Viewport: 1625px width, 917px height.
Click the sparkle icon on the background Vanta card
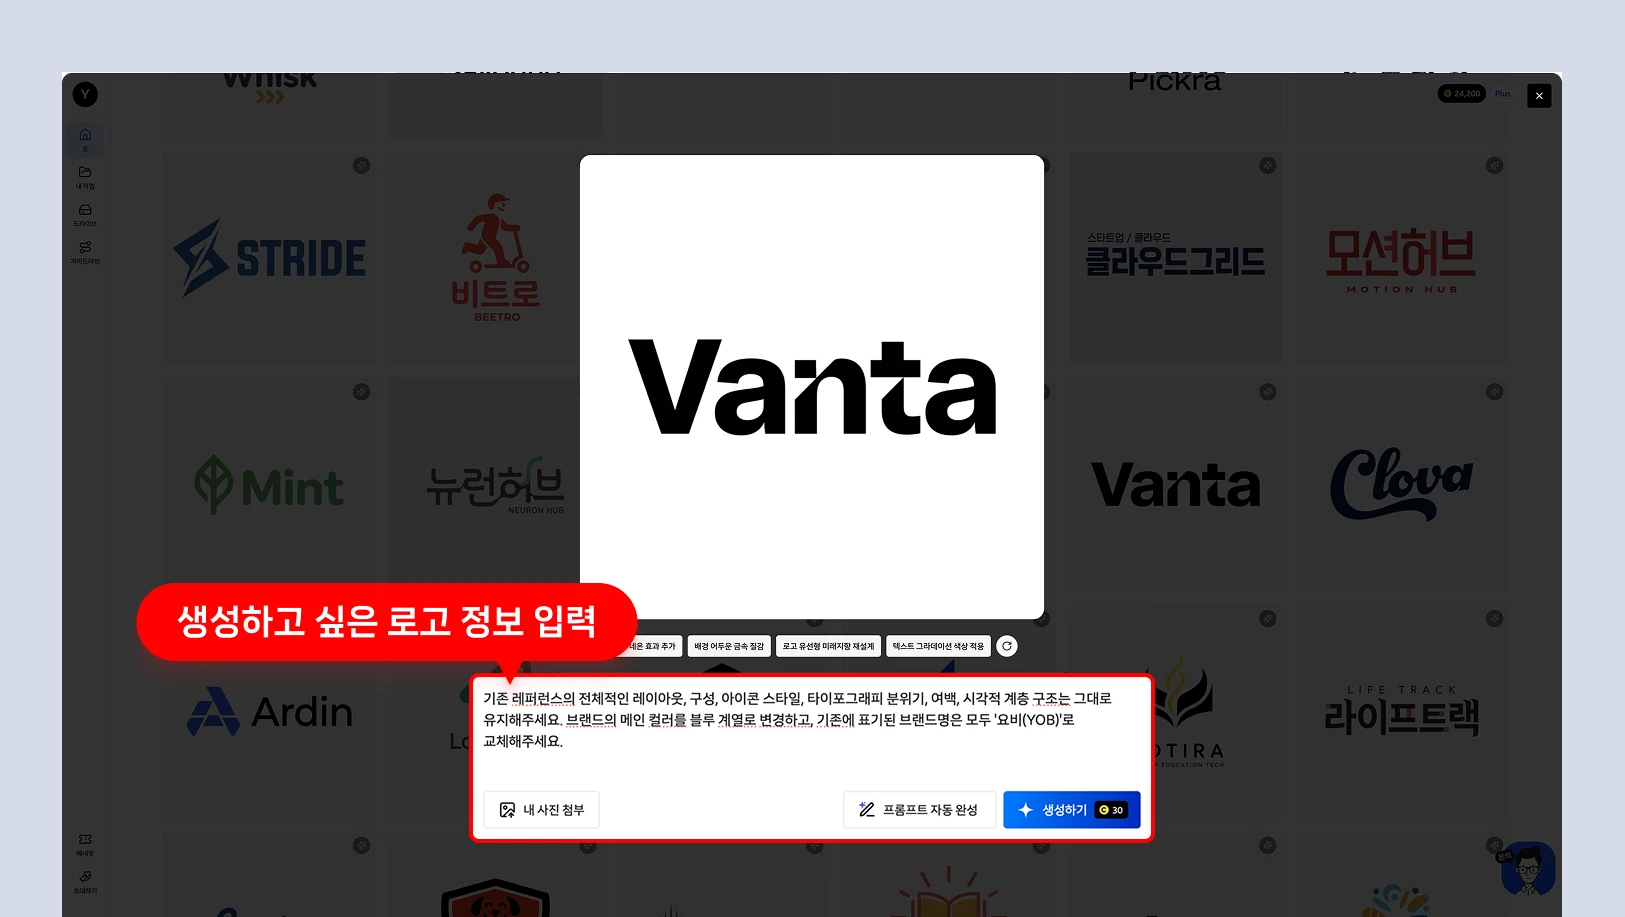[1268, 392]
